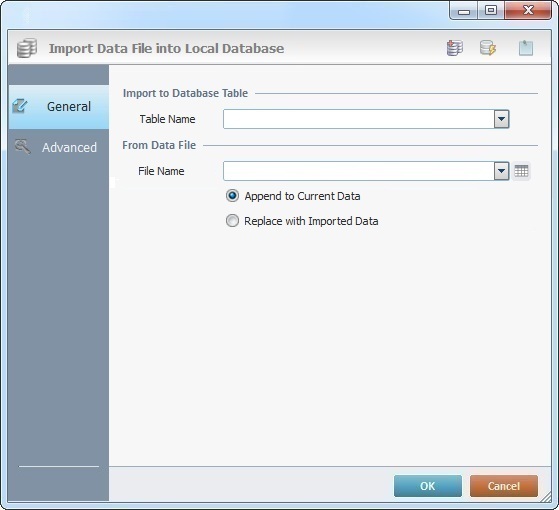Click the database stack icon beside the title
This screenshot has width=559, height=510.
27,48
